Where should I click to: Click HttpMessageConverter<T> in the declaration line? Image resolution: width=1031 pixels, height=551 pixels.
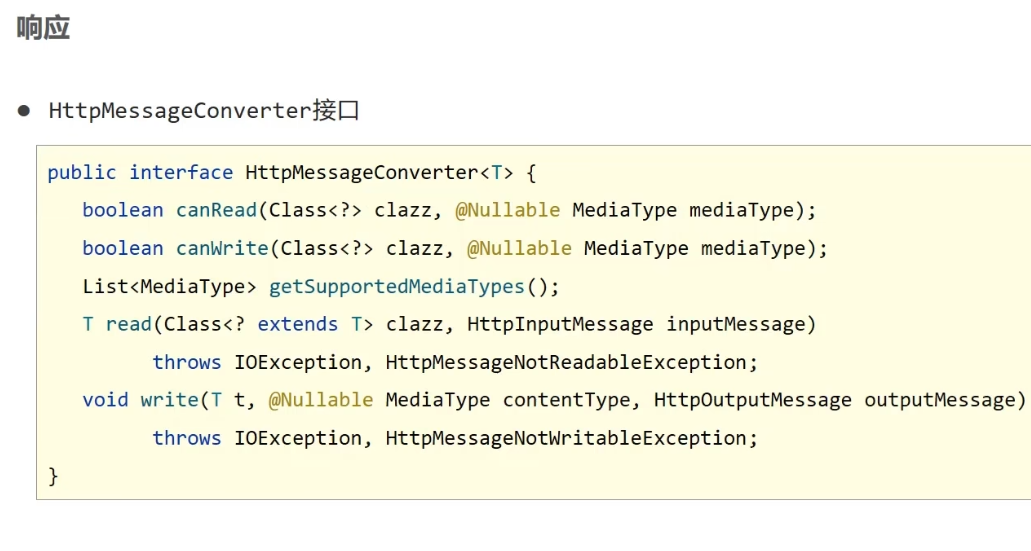point(379,173)
